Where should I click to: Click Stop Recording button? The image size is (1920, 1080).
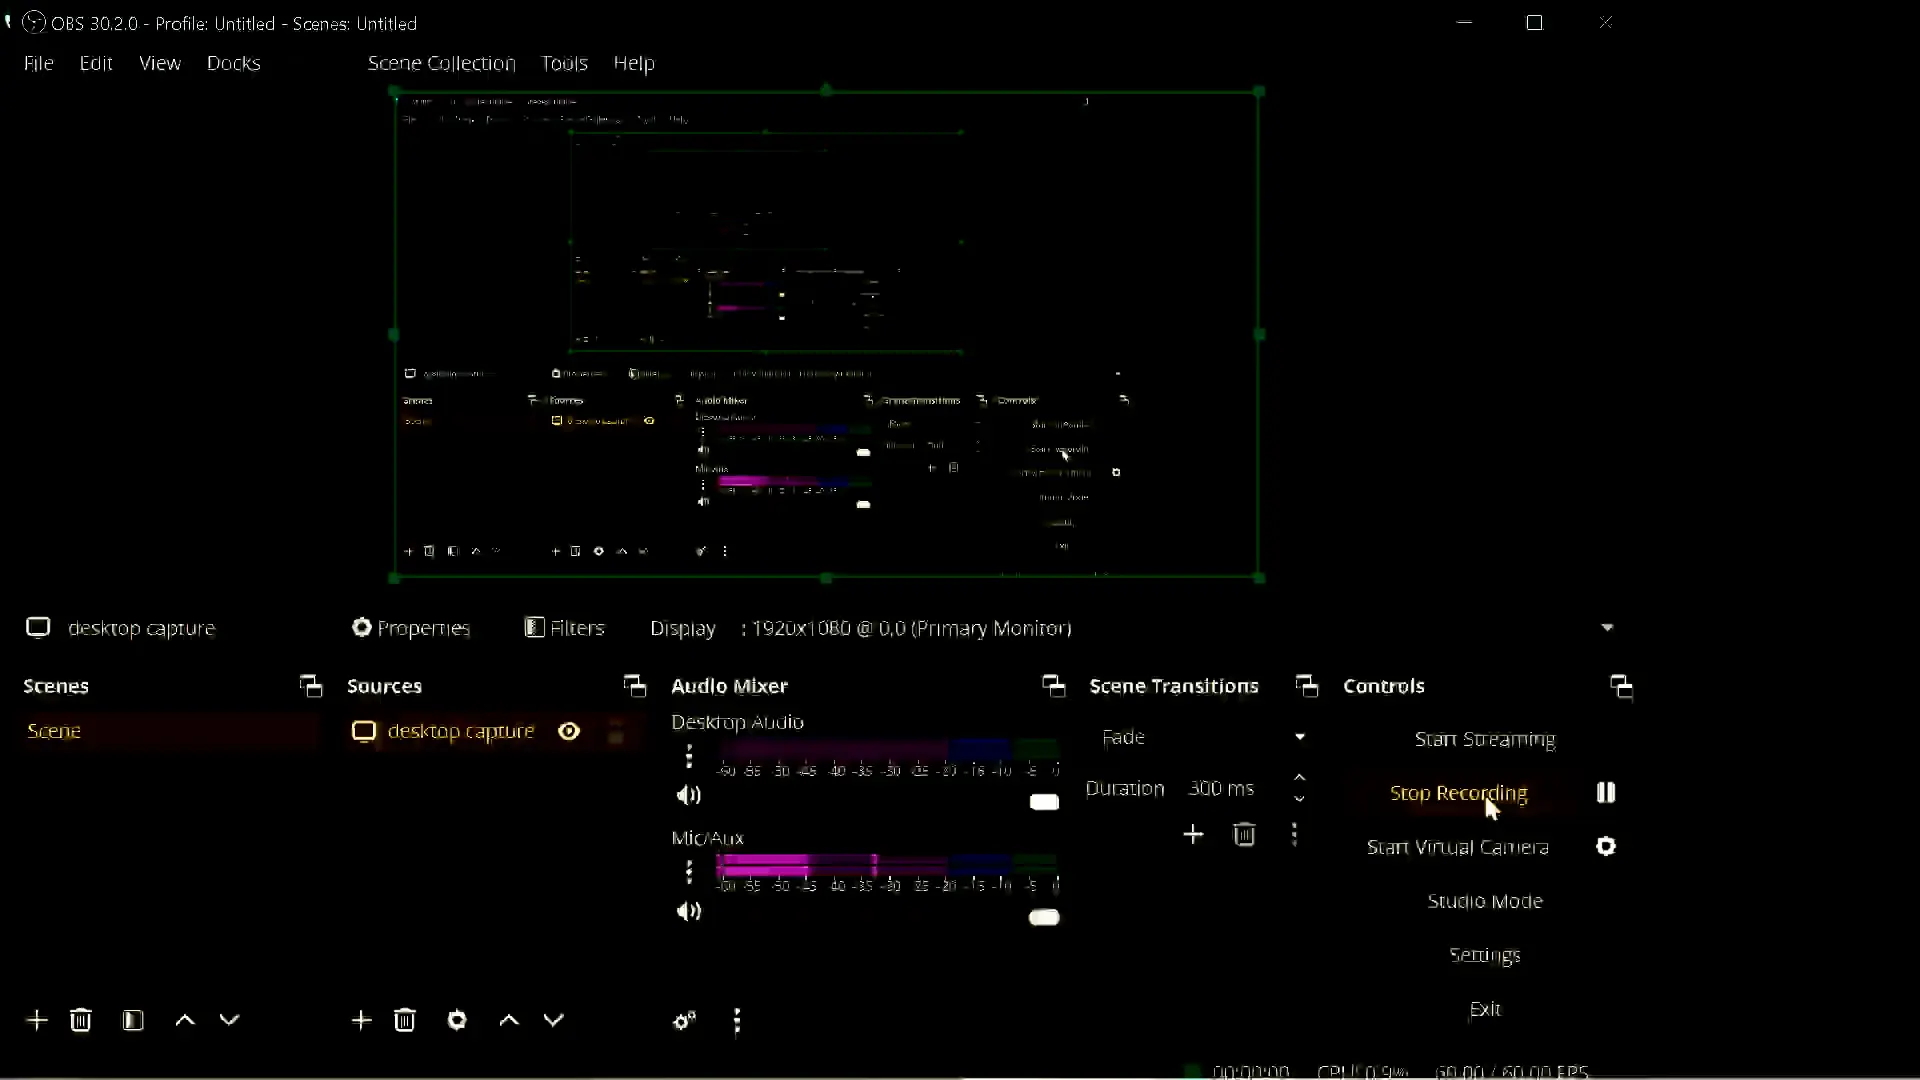coord(1459,793)
